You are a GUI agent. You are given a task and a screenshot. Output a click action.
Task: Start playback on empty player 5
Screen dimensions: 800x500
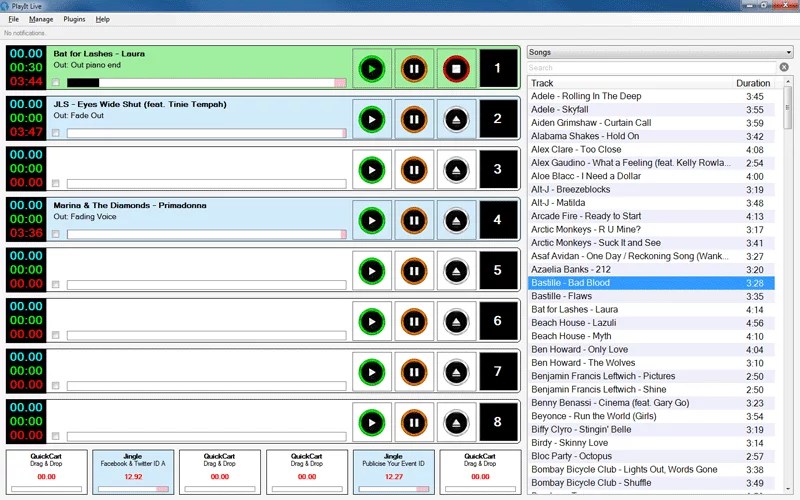point(371,271)
